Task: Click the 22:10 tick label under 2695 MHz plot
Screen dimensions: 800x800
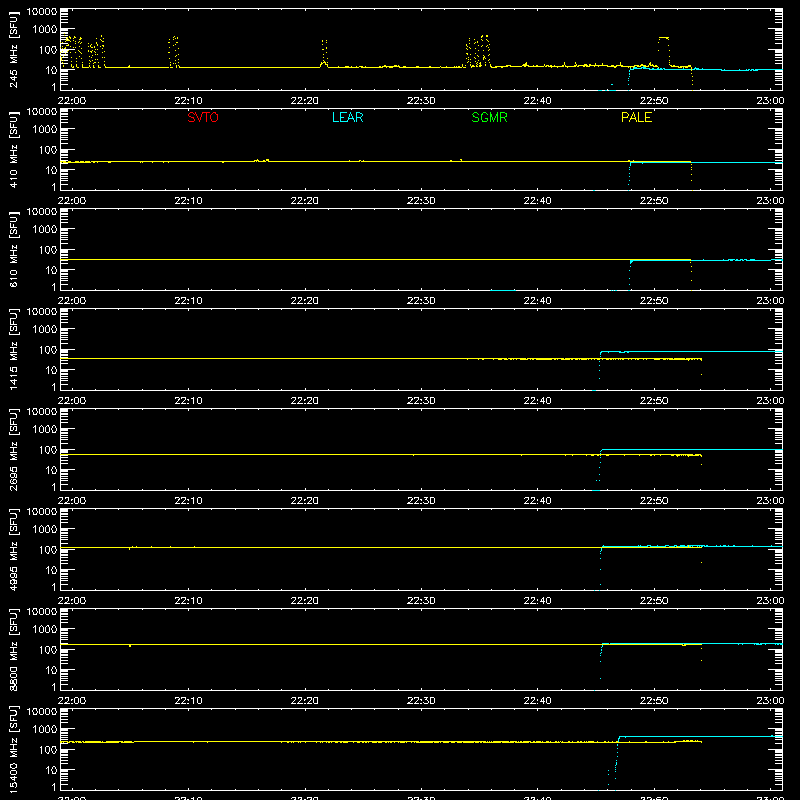Action: (188, 501)
